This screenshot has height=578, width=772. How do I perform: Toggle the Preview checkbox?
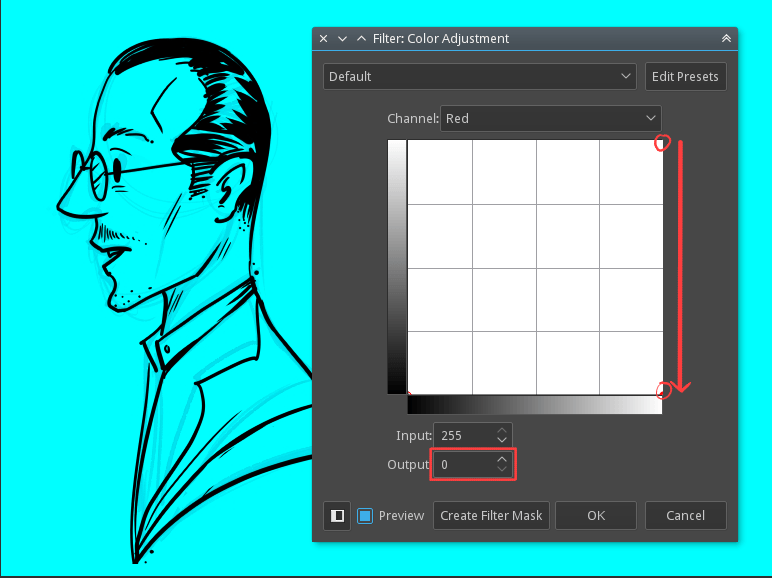[x=365, y=515]
